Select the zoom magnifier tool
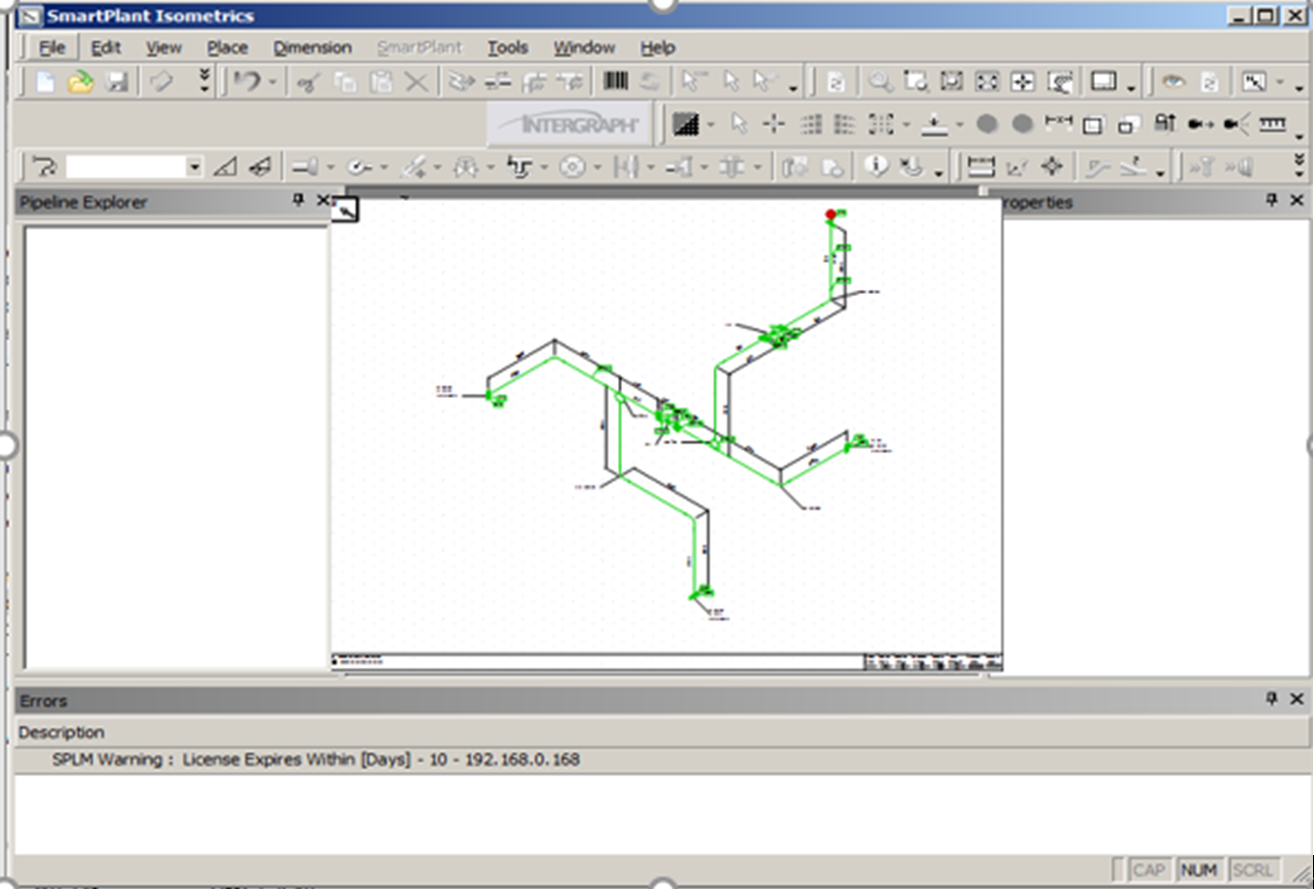The image size is (1314, 889). click(880, 82)
